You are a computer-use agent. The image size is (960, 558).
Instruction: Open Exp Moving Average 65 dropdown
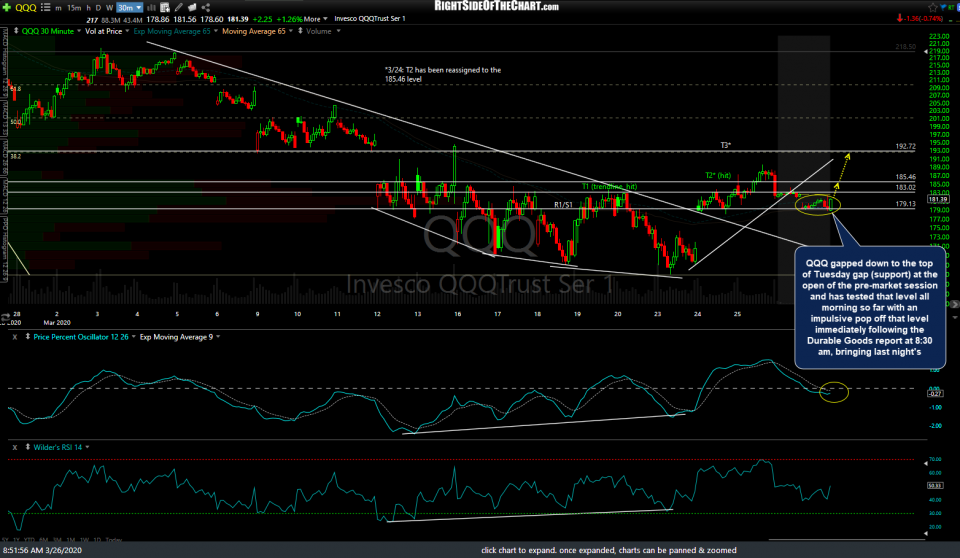216,31
